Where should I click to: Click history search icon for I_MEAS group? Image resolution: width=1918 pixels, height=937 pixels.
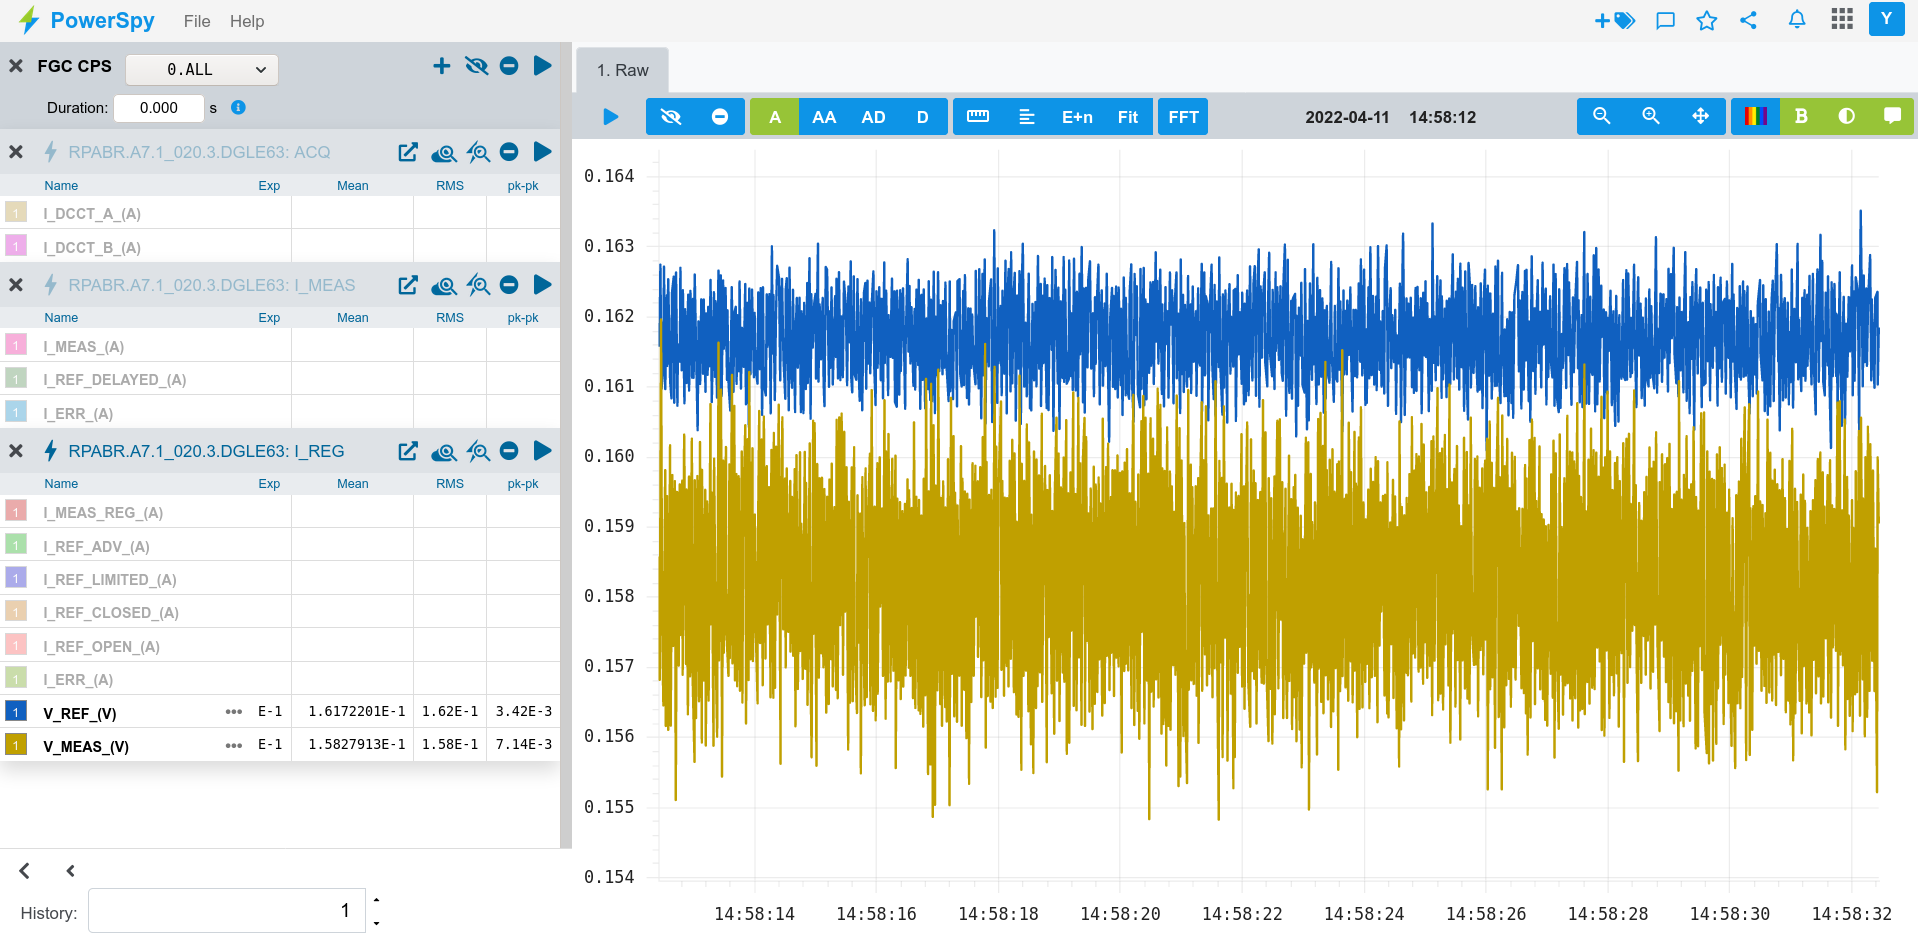coord(478,285)
